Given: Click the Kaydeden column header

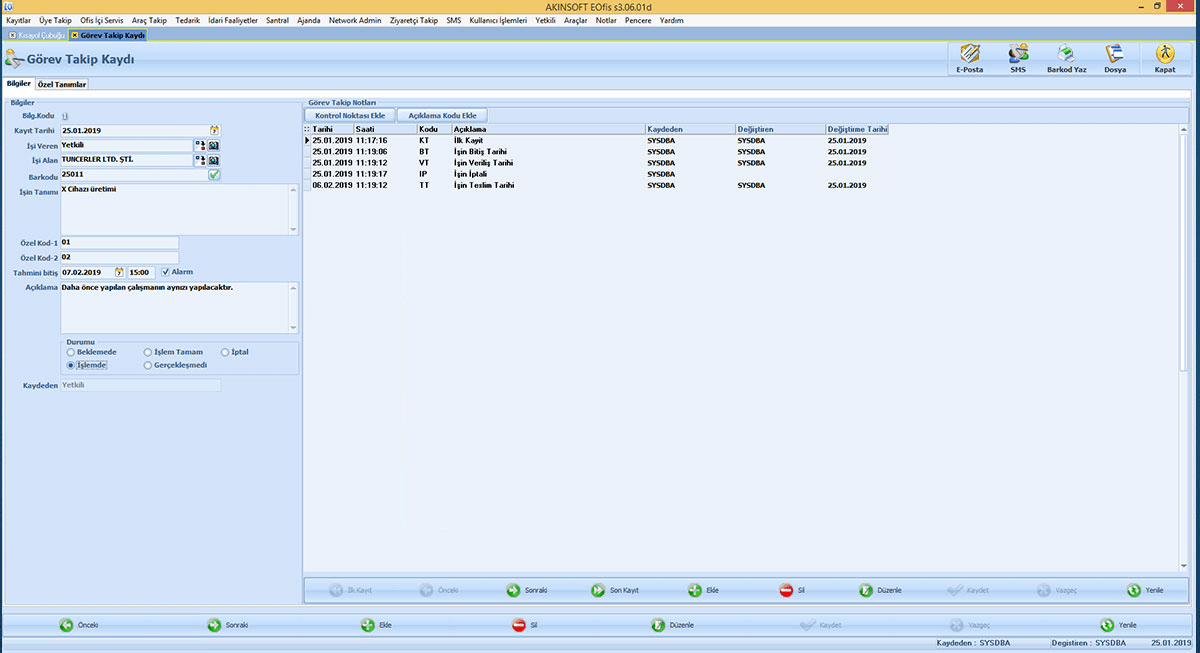Looking at the screenshot, I should coord(690,129).
